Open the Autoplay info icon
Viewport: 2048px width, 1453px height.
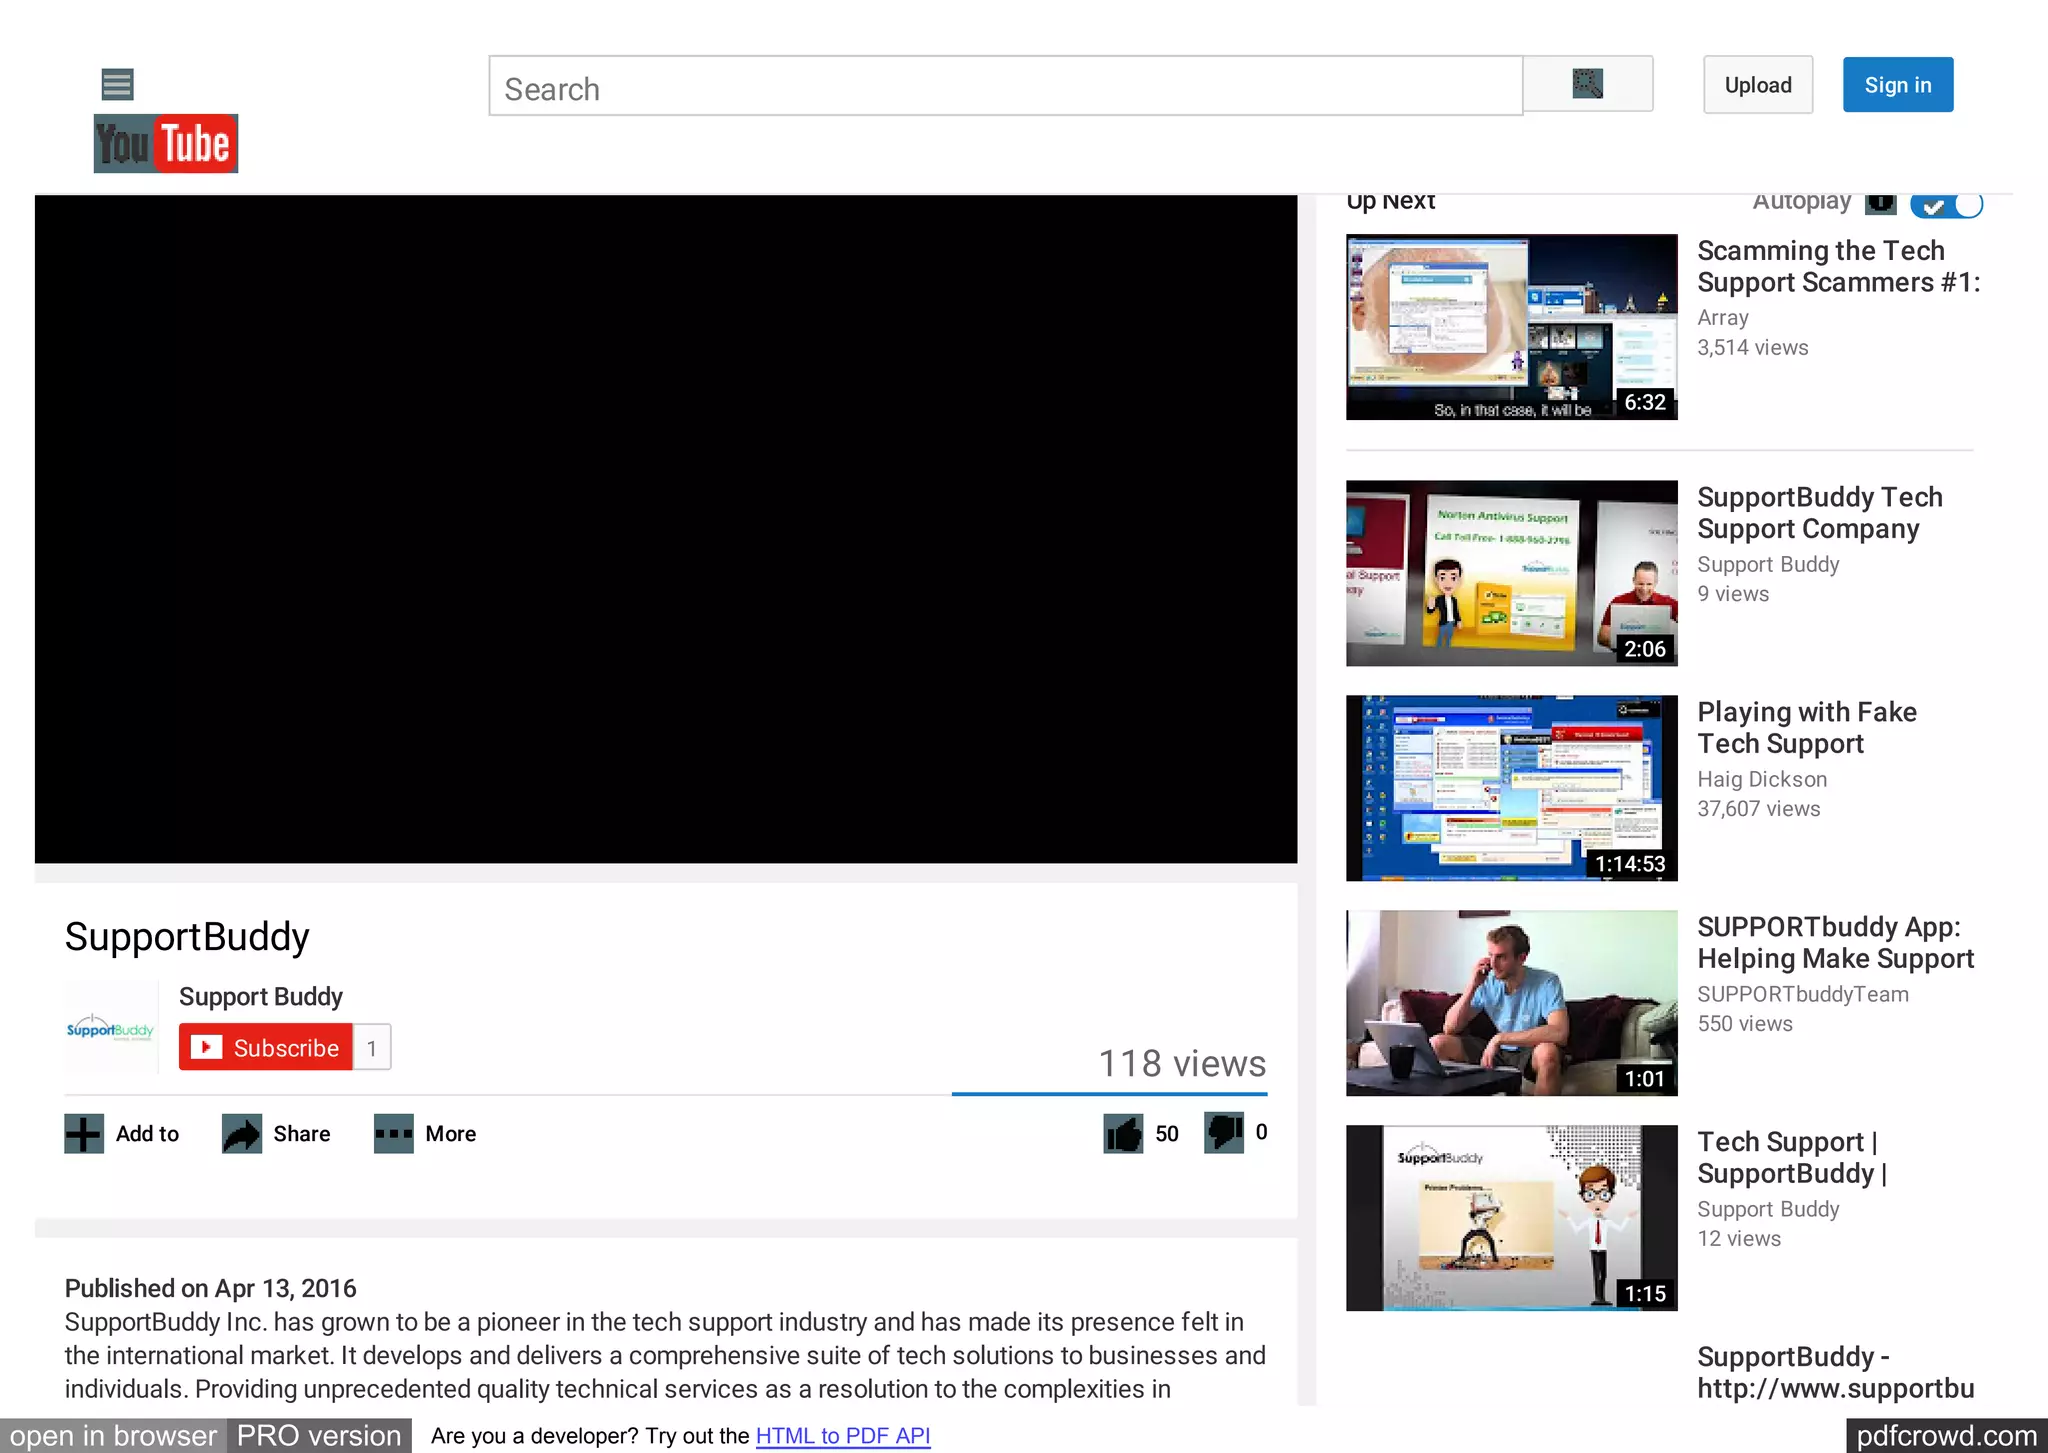(1880, 203)
